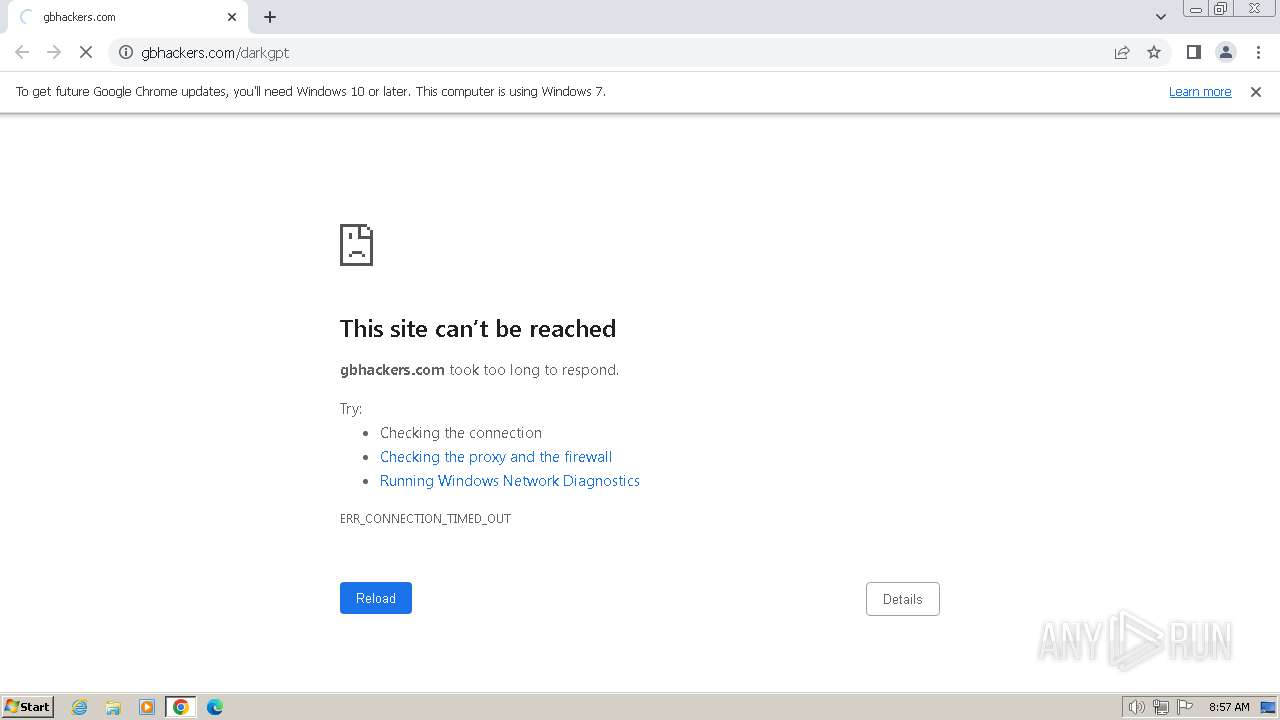
Task: Open the Chrome profile avatar
Action: (1226, 52)
